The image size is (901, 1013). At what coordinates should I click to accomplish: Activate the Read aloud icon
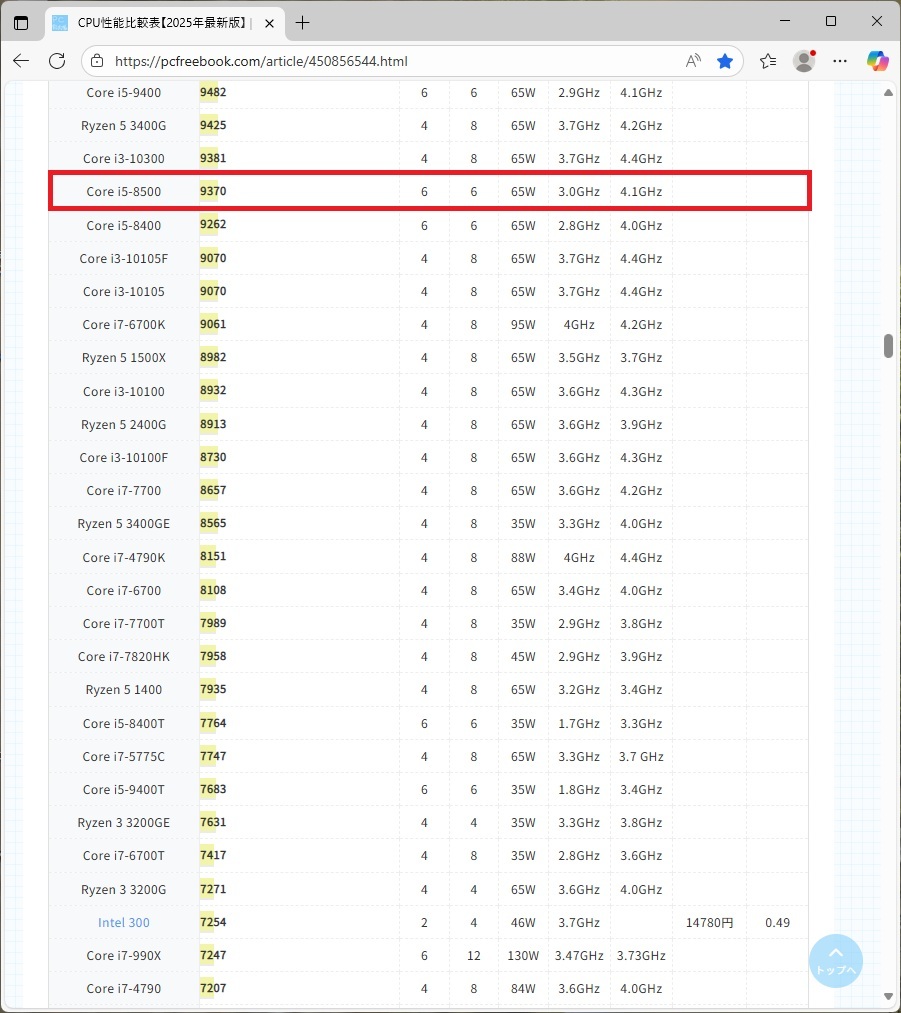tap(693, 61)
